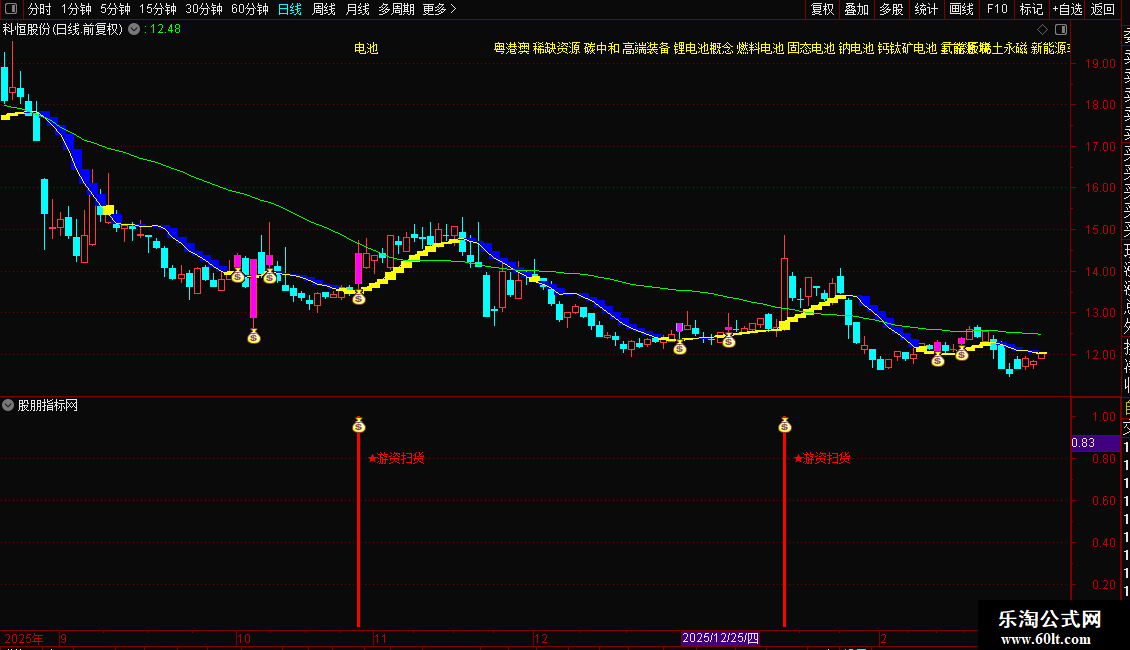Click the 股朋指标网 indicator name
Screen dimensions: 1130x650
coord(48,406)
